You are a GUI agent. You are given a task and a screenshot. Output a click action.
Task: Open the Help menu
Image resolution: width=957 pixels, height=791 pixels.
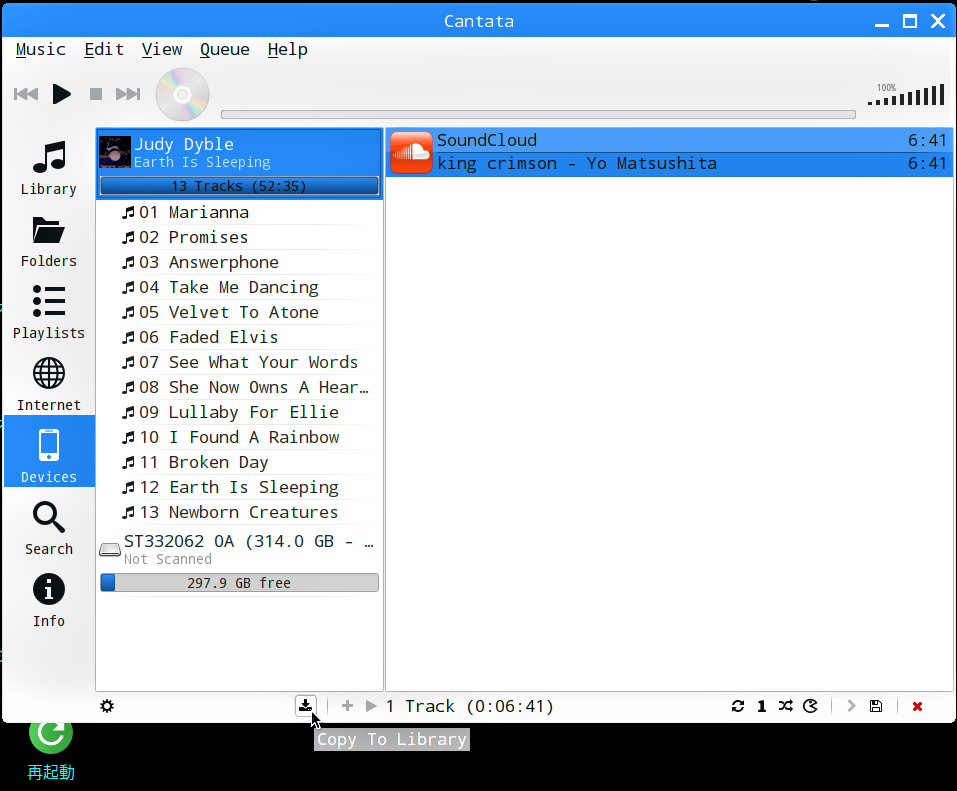pyautogui.click(x=287, y=49)
